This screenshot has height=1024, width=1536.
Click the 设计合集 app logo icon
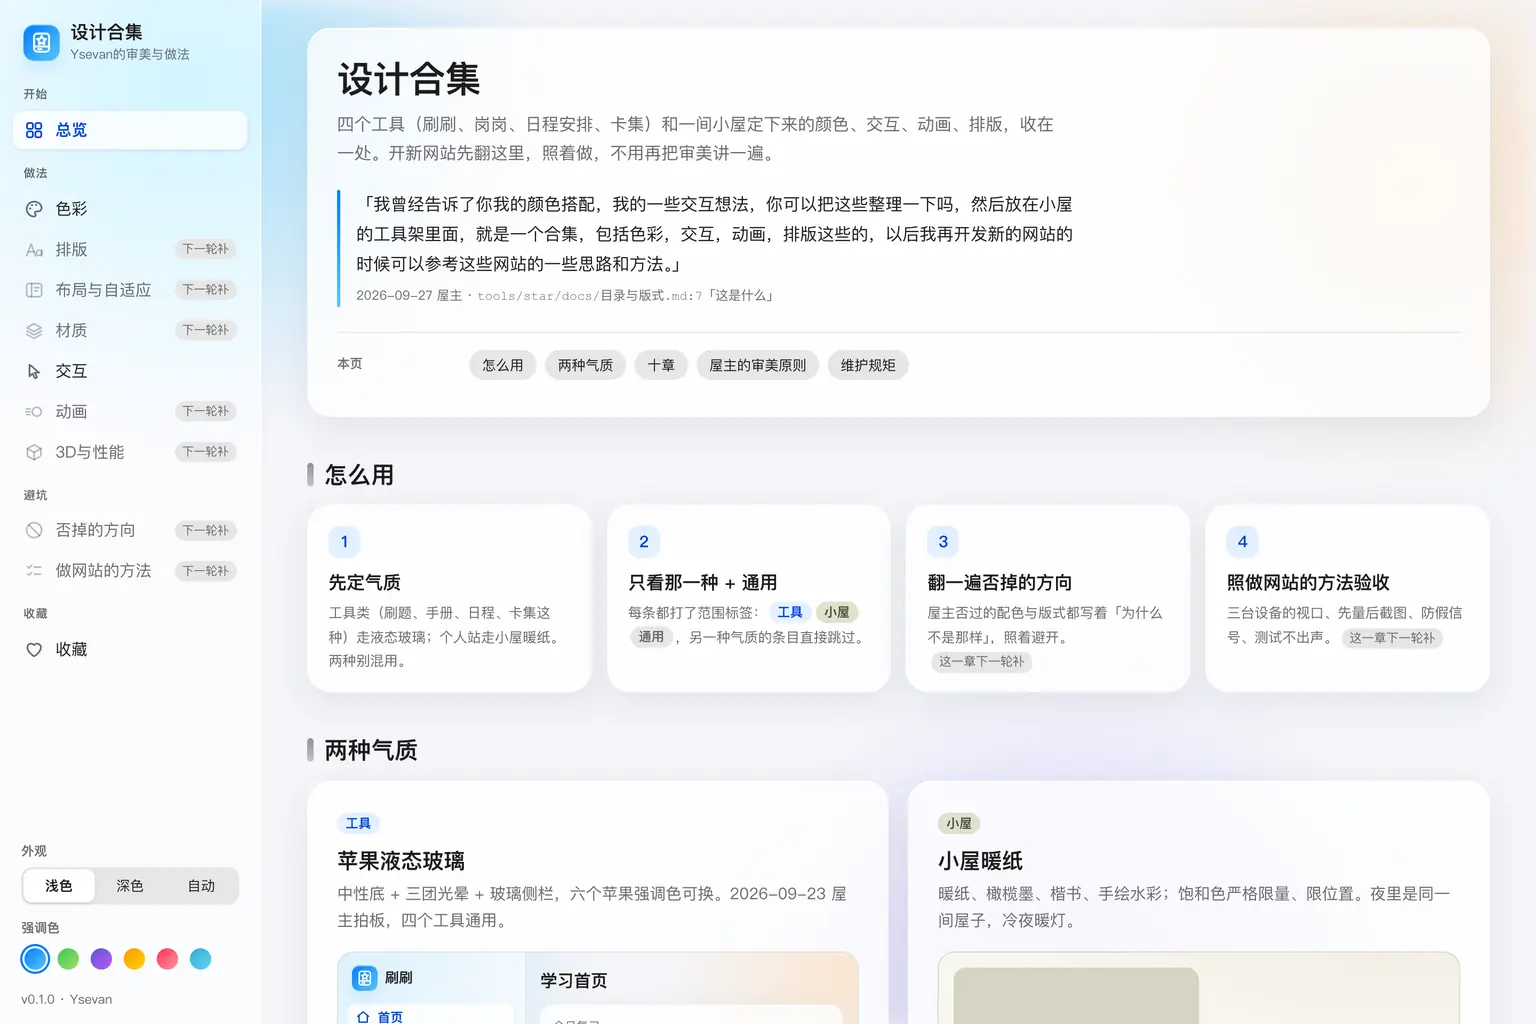(x=41, y=42)
